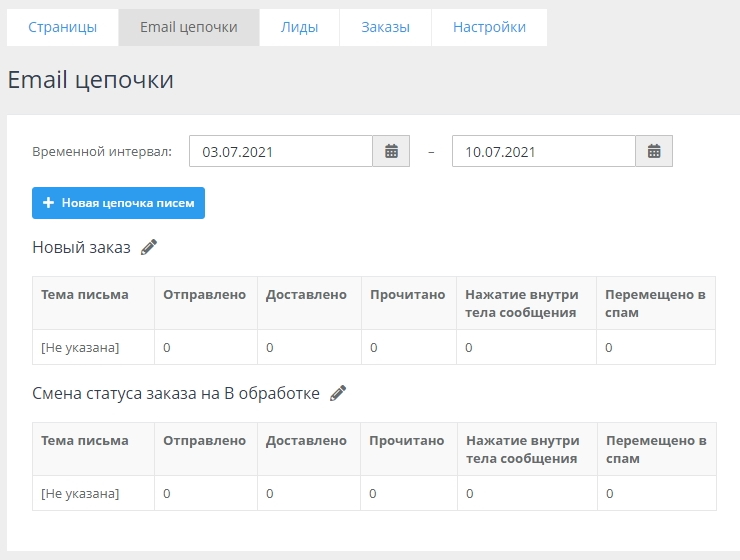The image size is (740, 560).
Task: Click the pencil icon beside Новый заказ
Action: (149, 247)
